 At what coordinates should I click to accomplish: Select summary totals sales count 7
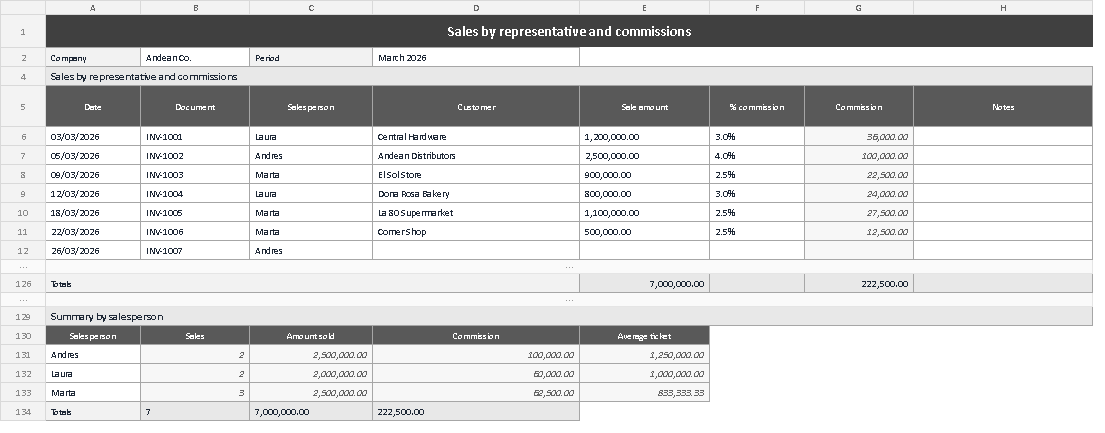(x=195, y=412)
